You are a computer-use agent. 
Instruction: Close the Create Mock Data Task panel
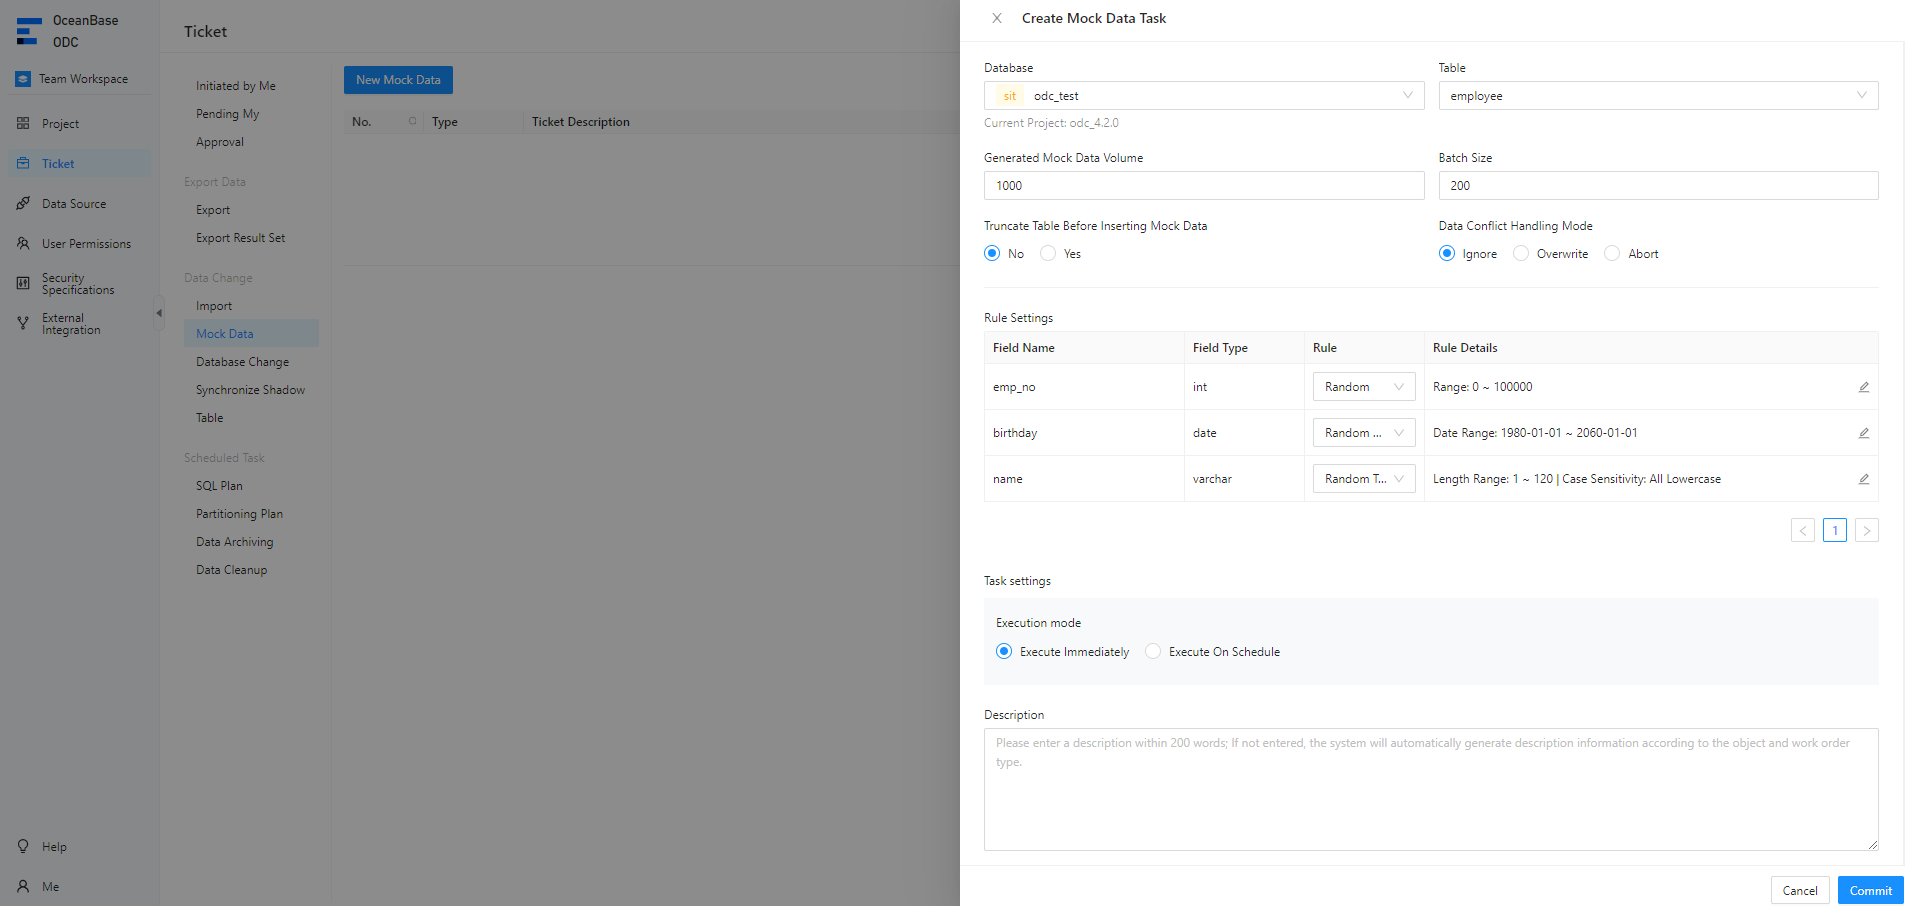(x=996, y=18)
